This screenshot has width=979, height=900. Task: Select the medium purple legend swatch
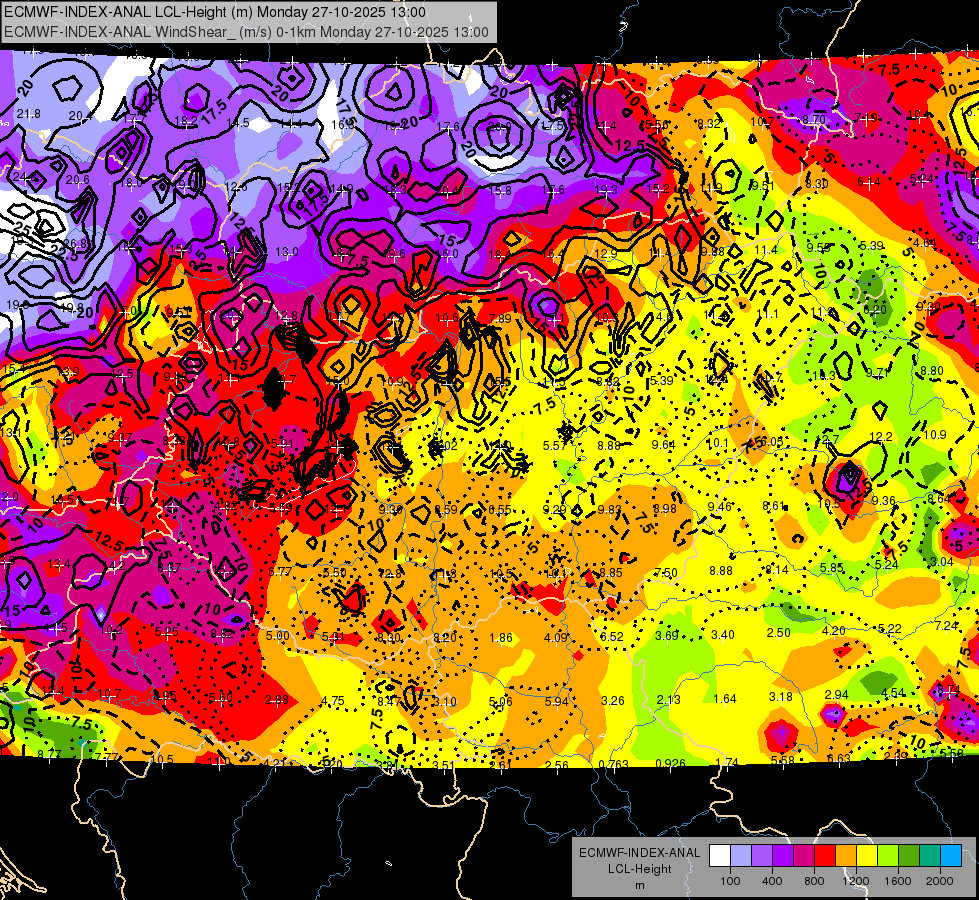(x=762, y=856)
